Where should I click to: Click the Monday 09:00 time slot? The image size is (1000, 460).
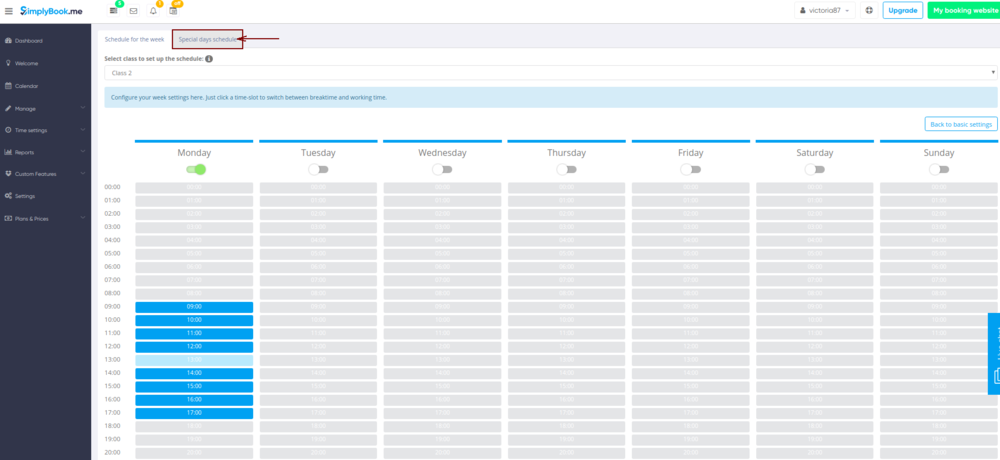(194, 307)
